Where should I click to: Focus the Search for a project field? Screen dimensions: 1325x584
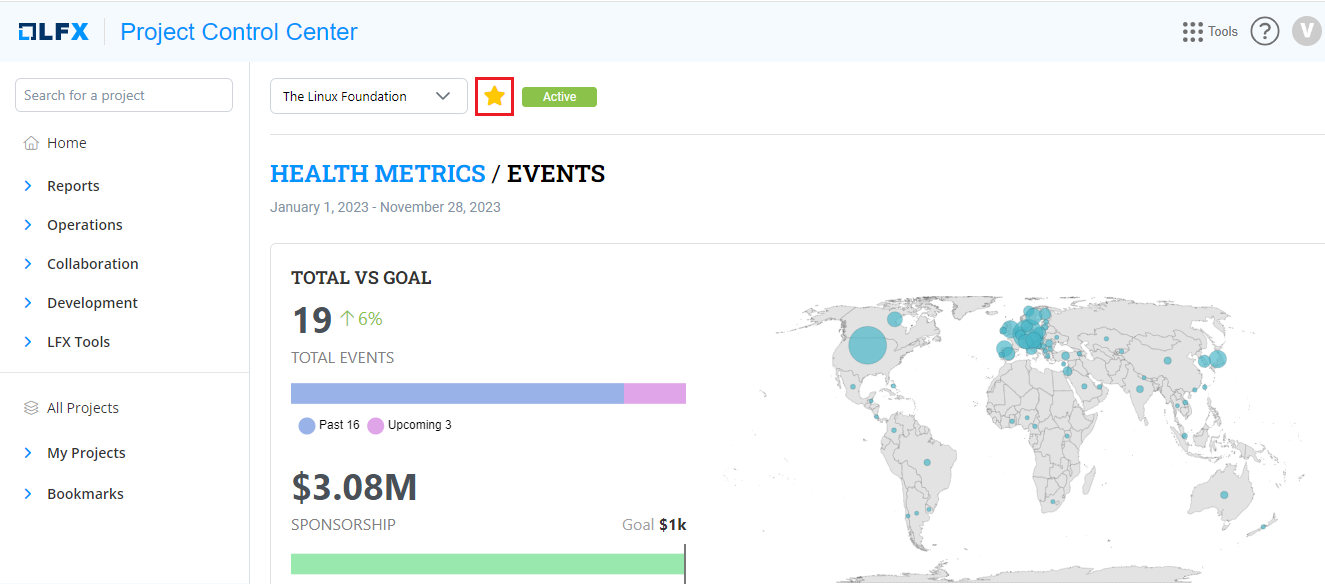click(124, 95)
